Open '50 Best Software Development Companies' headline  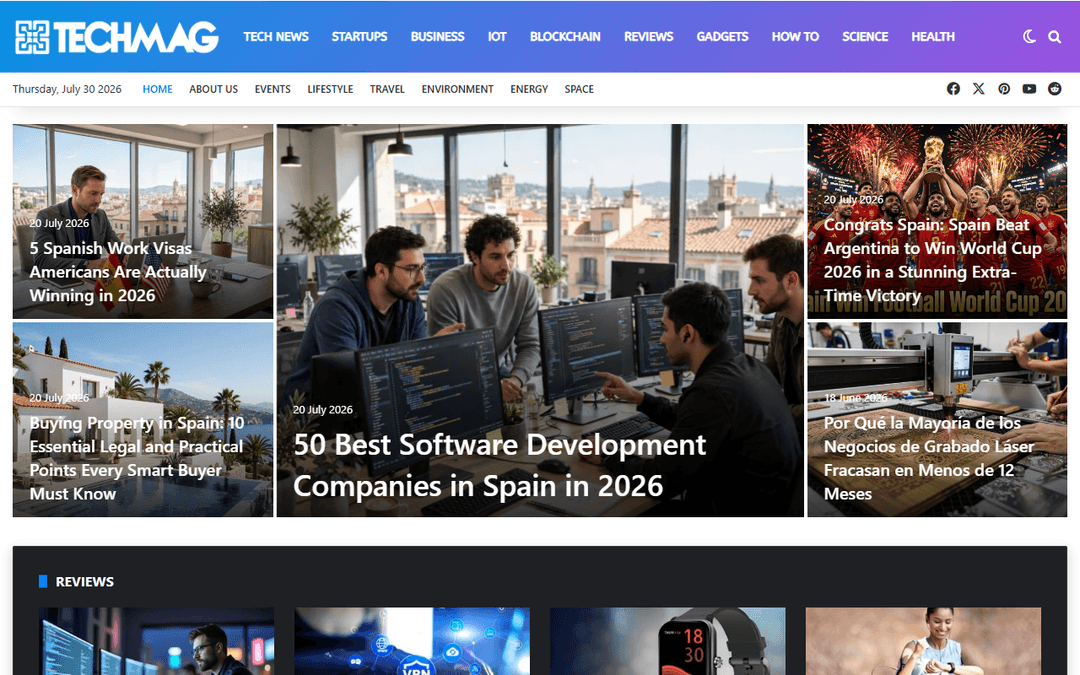click(x=499, y=466)
